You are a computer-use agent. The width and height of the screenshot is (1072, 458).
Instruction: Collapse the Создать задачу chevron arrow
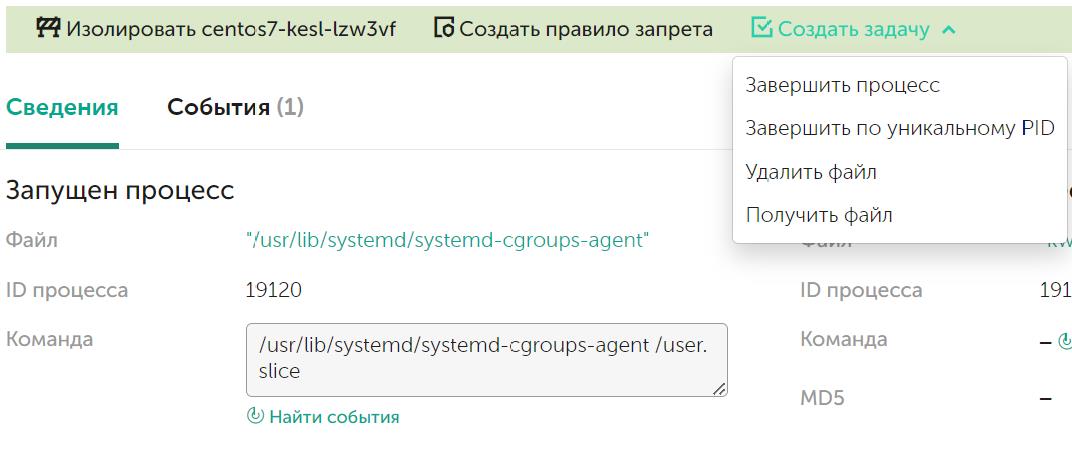point(949,29)
